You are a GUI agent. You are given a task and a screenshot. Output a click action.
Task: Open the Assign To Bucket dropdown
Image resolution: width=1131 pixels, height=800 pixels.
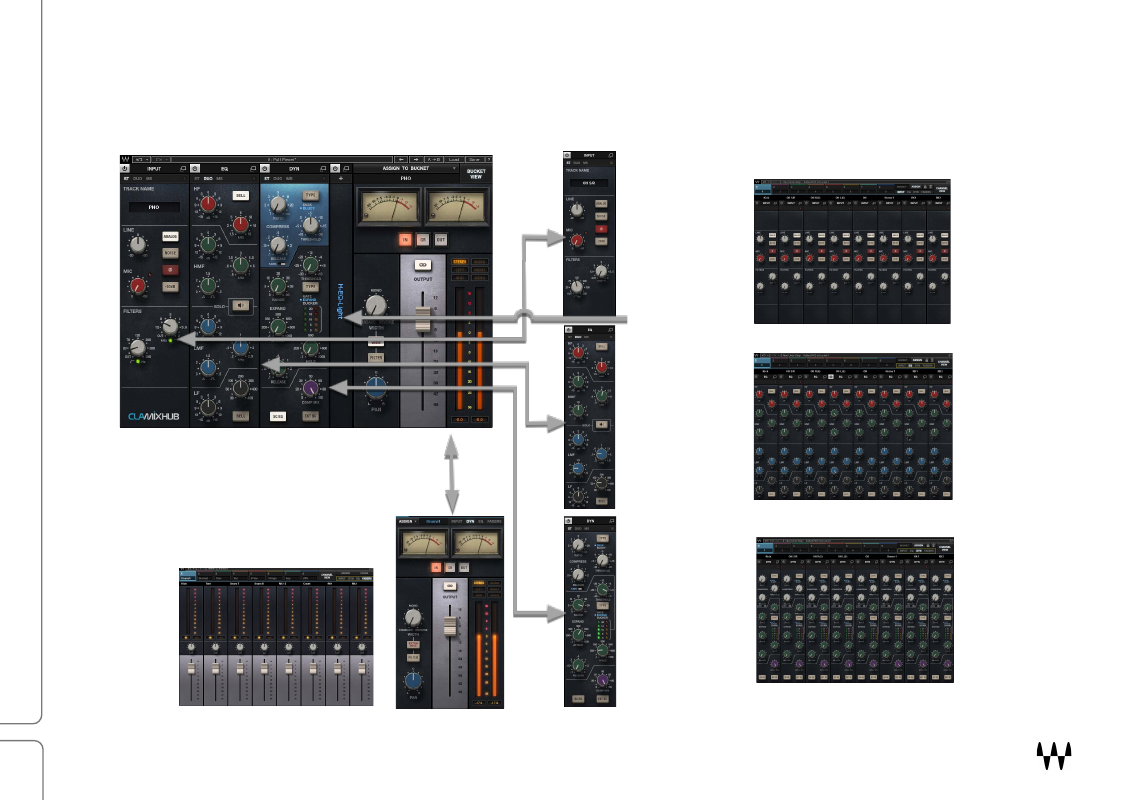pos(406,168)
